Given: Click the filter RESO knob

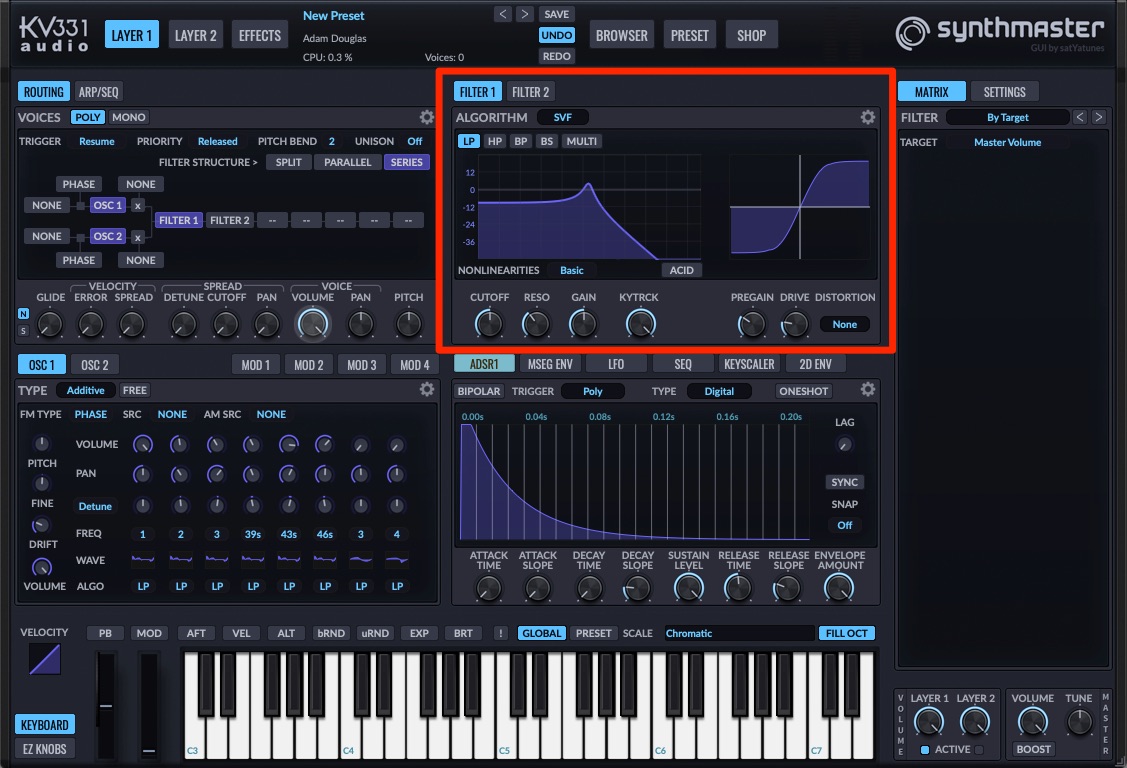Looking at the screenshot, I should [535, 324].
